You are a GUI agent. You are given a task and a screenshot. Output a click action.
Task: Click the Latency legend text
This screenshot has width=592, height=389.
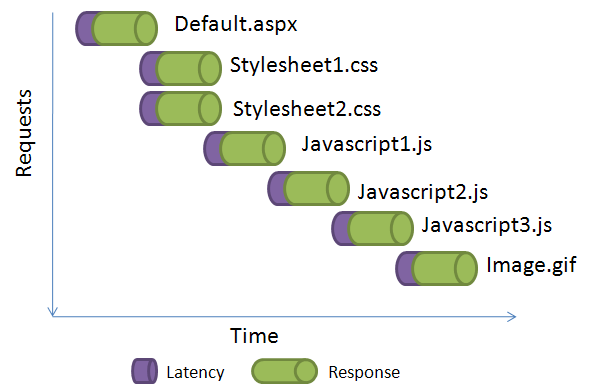195,372
